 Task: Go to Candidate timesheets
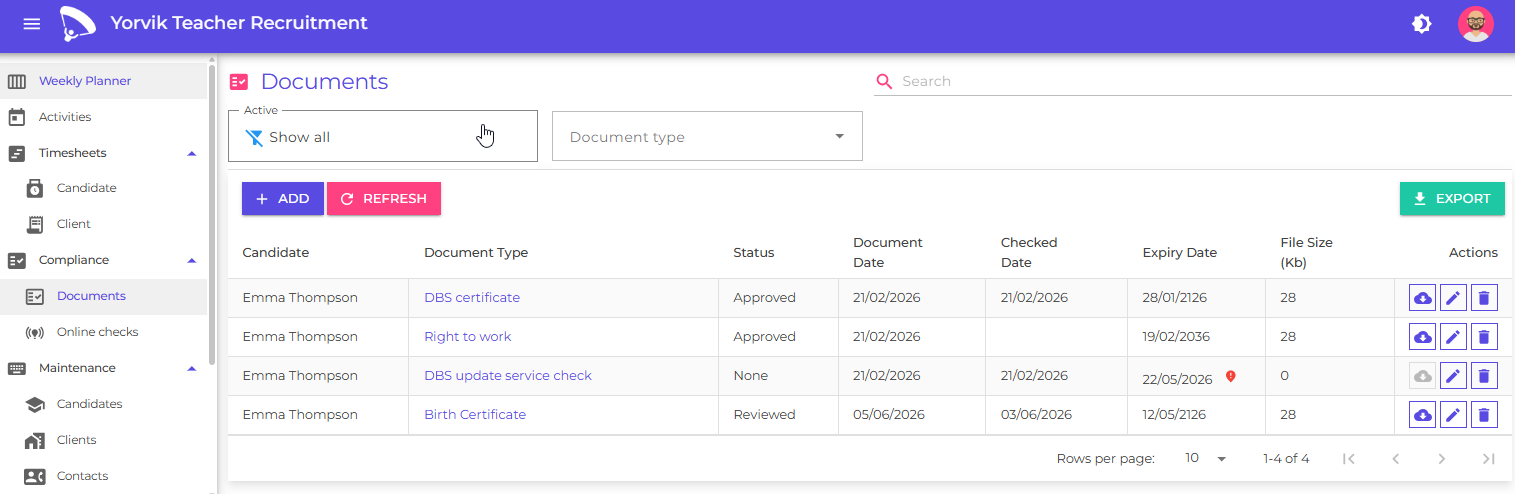(103, 188)
